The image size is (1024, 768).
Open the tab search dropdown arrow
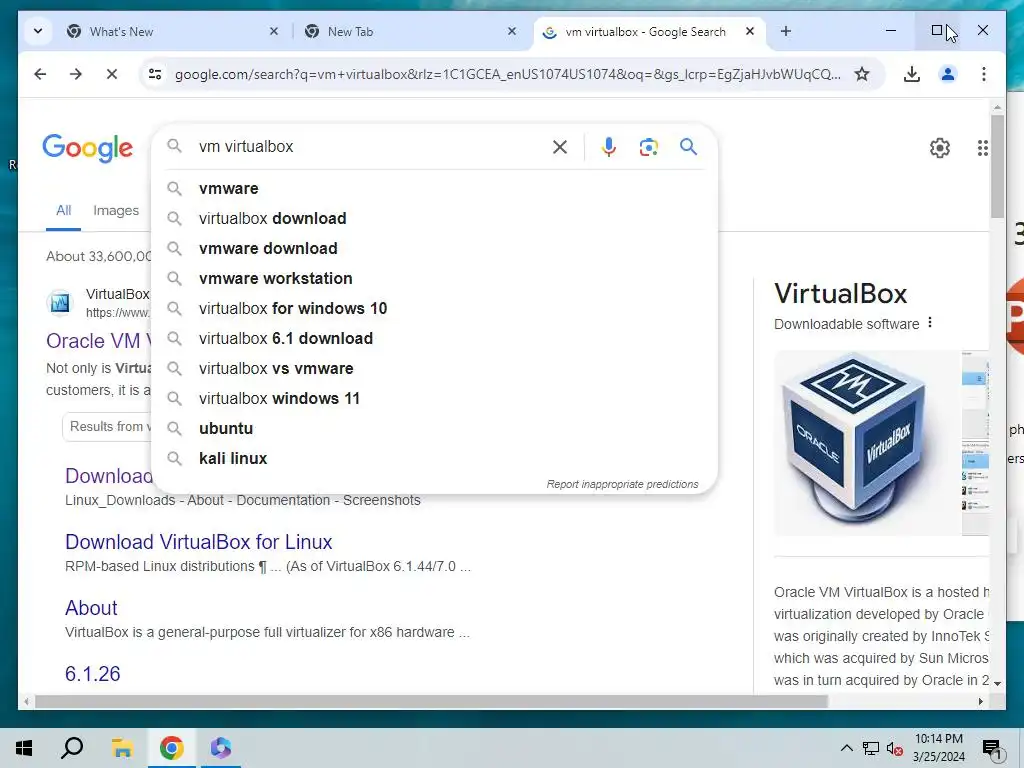click(38, 31)
